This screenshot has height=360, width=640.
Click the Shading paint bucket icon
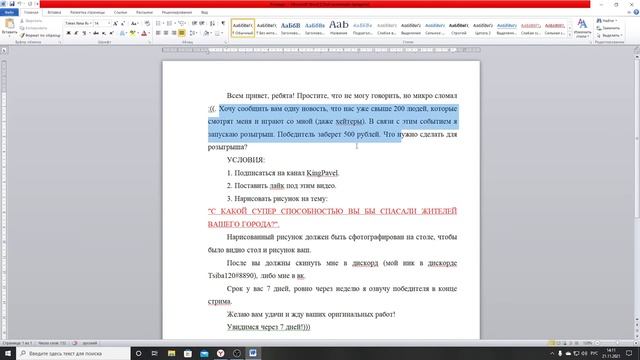pos(207,33)
